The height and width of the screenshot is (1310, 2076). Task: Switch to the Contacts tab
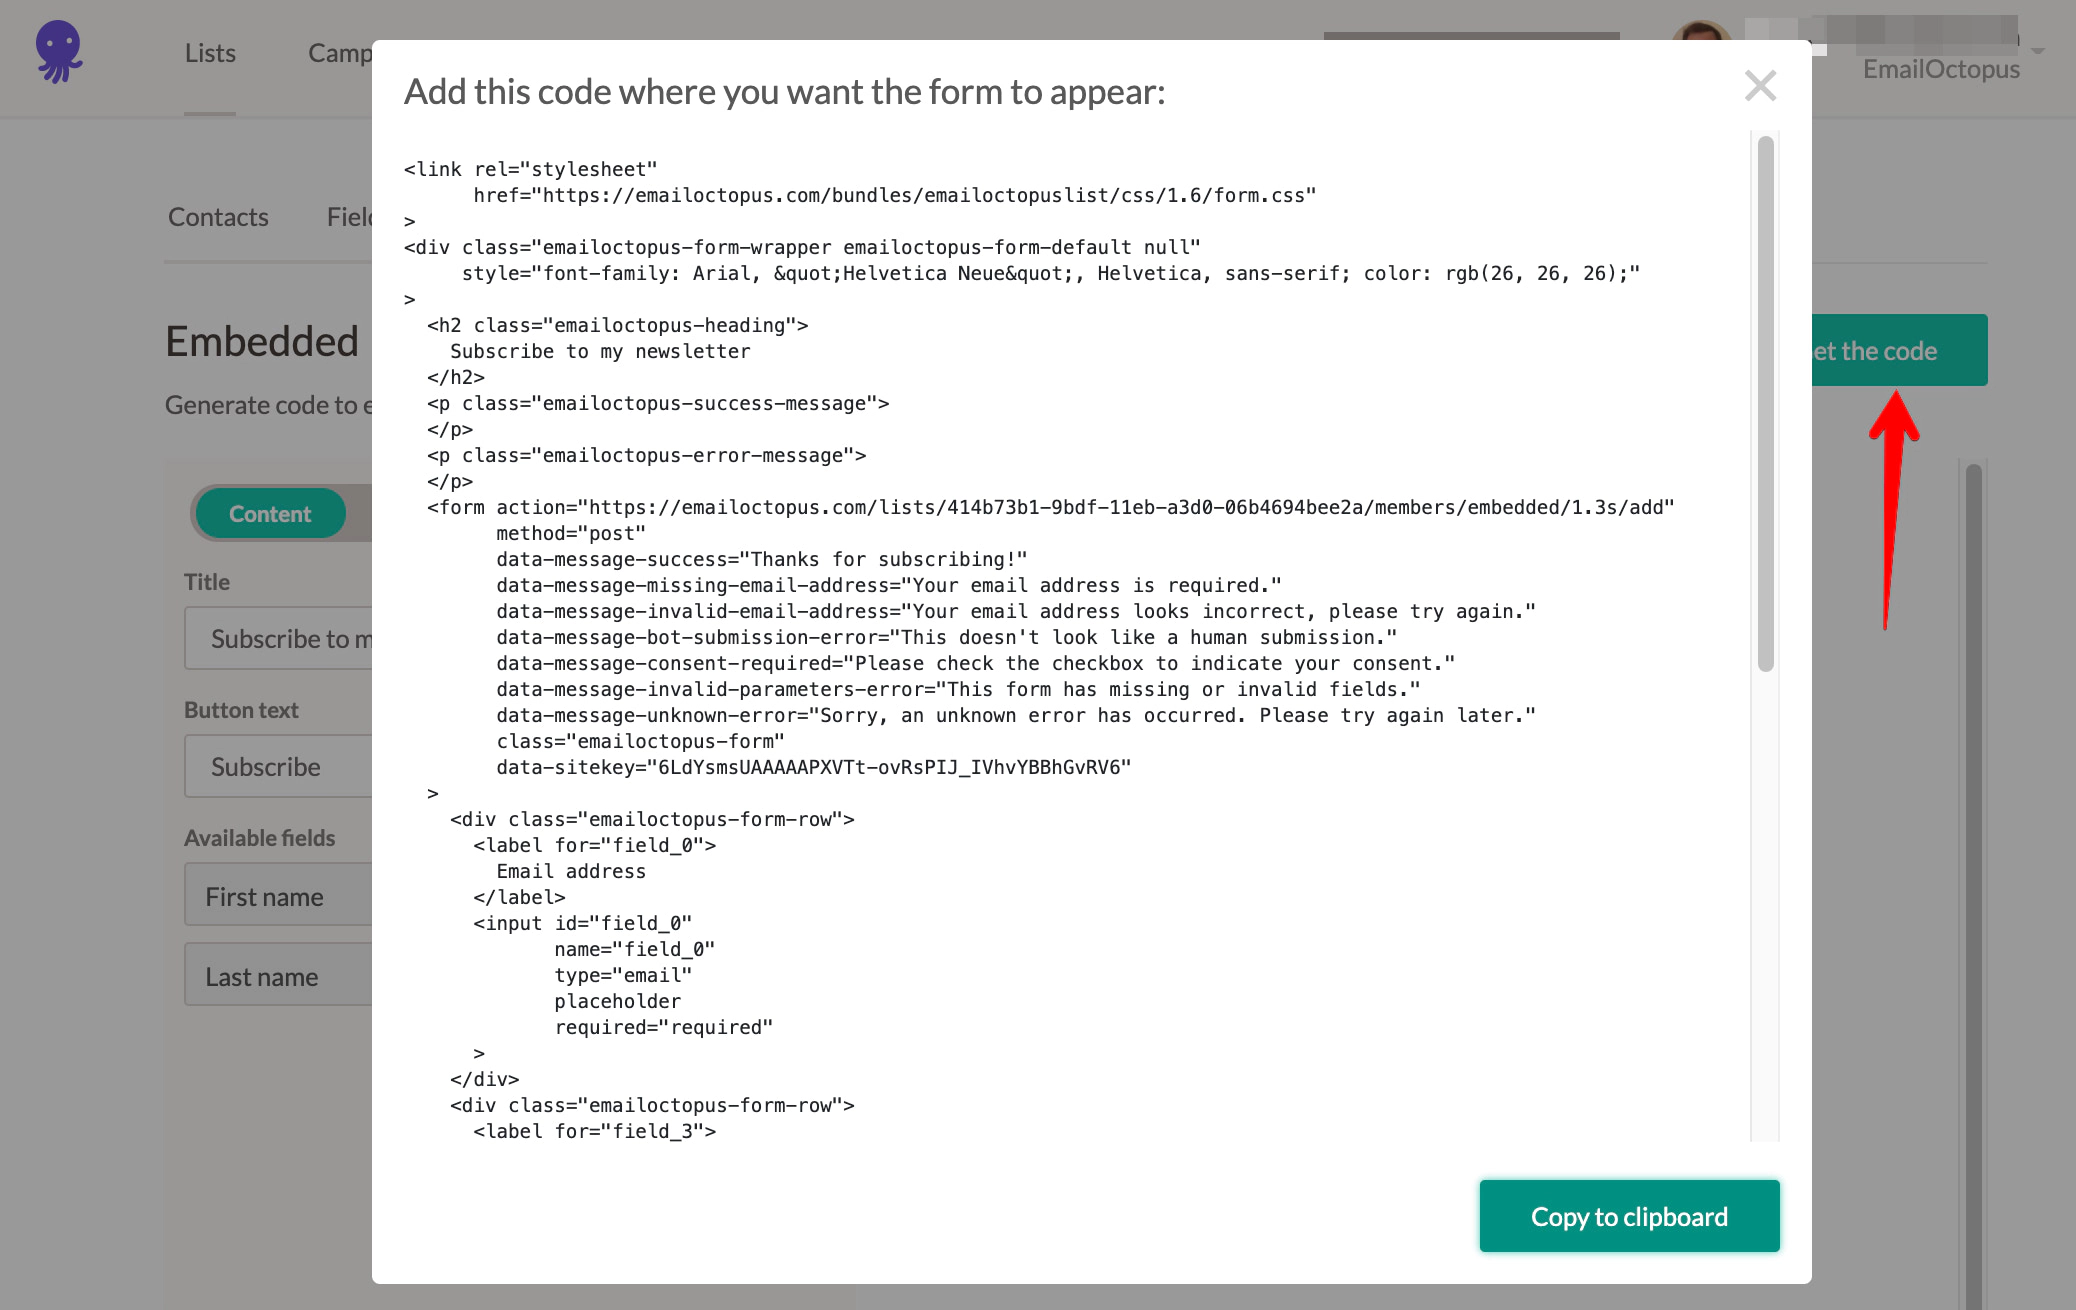point(218,217)
